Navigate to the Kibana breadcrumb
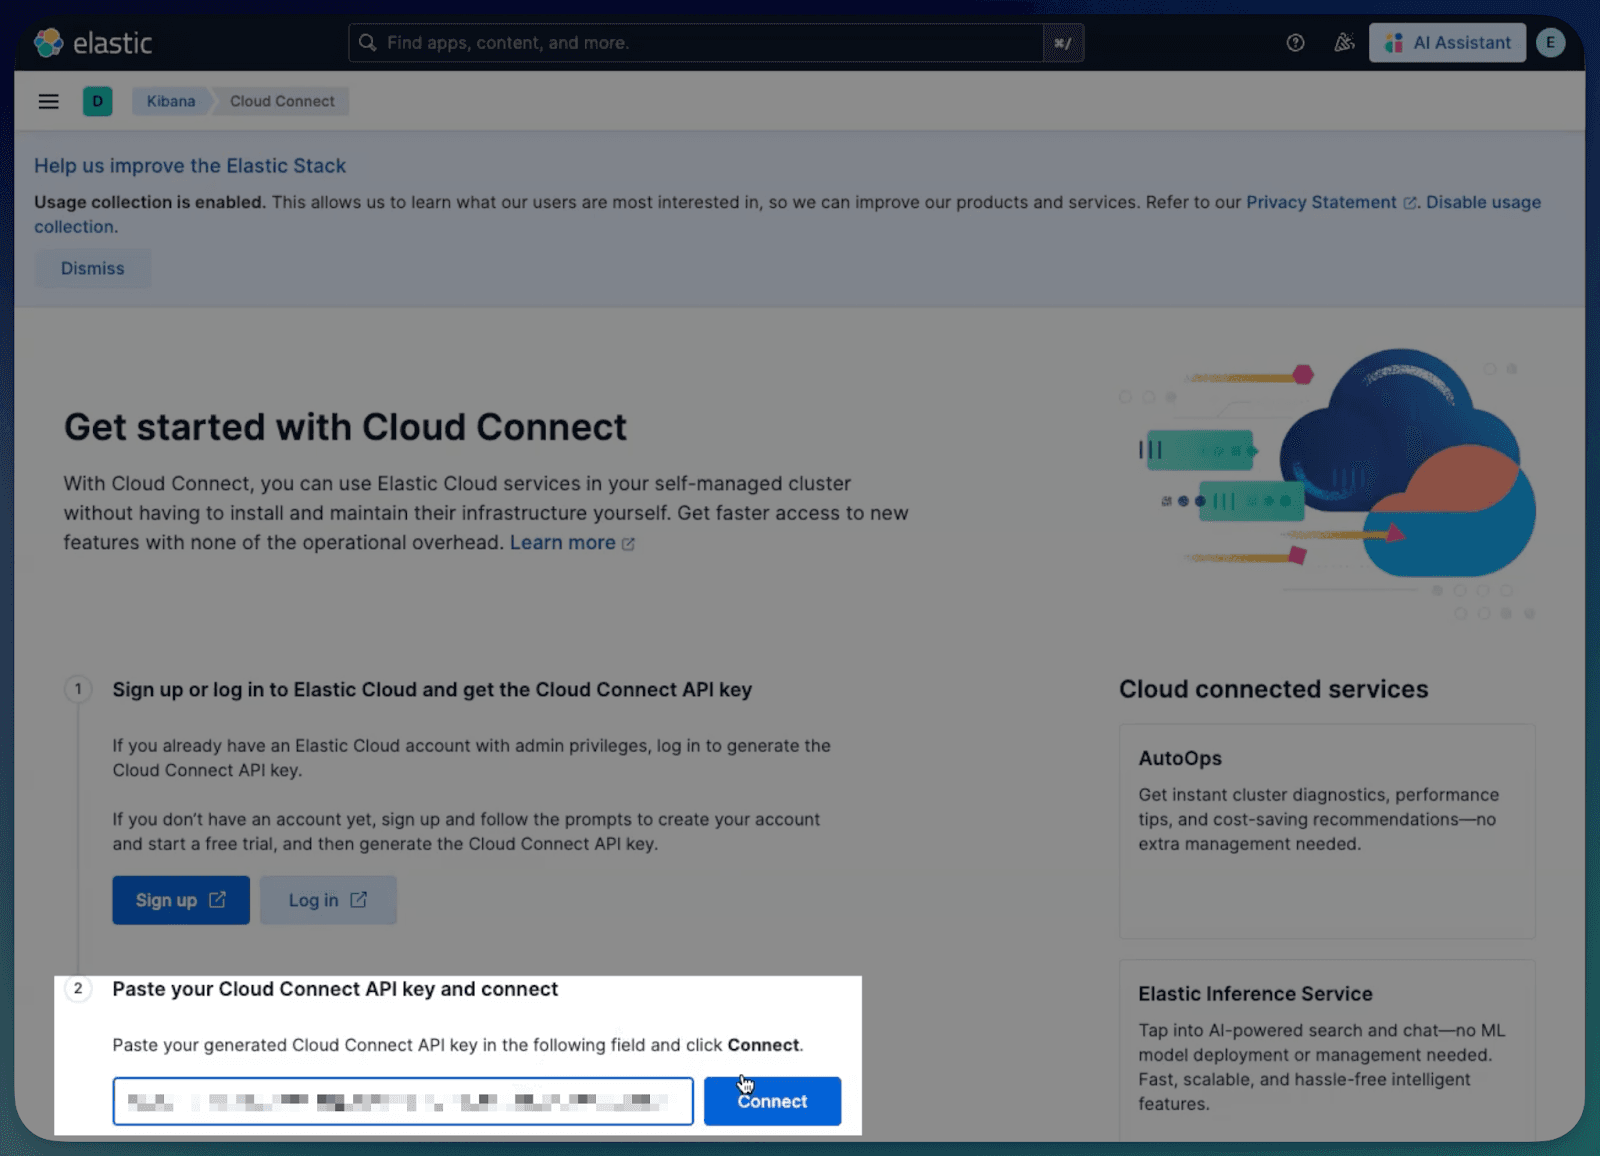The image size is (1600, 1156). point(170,101)
